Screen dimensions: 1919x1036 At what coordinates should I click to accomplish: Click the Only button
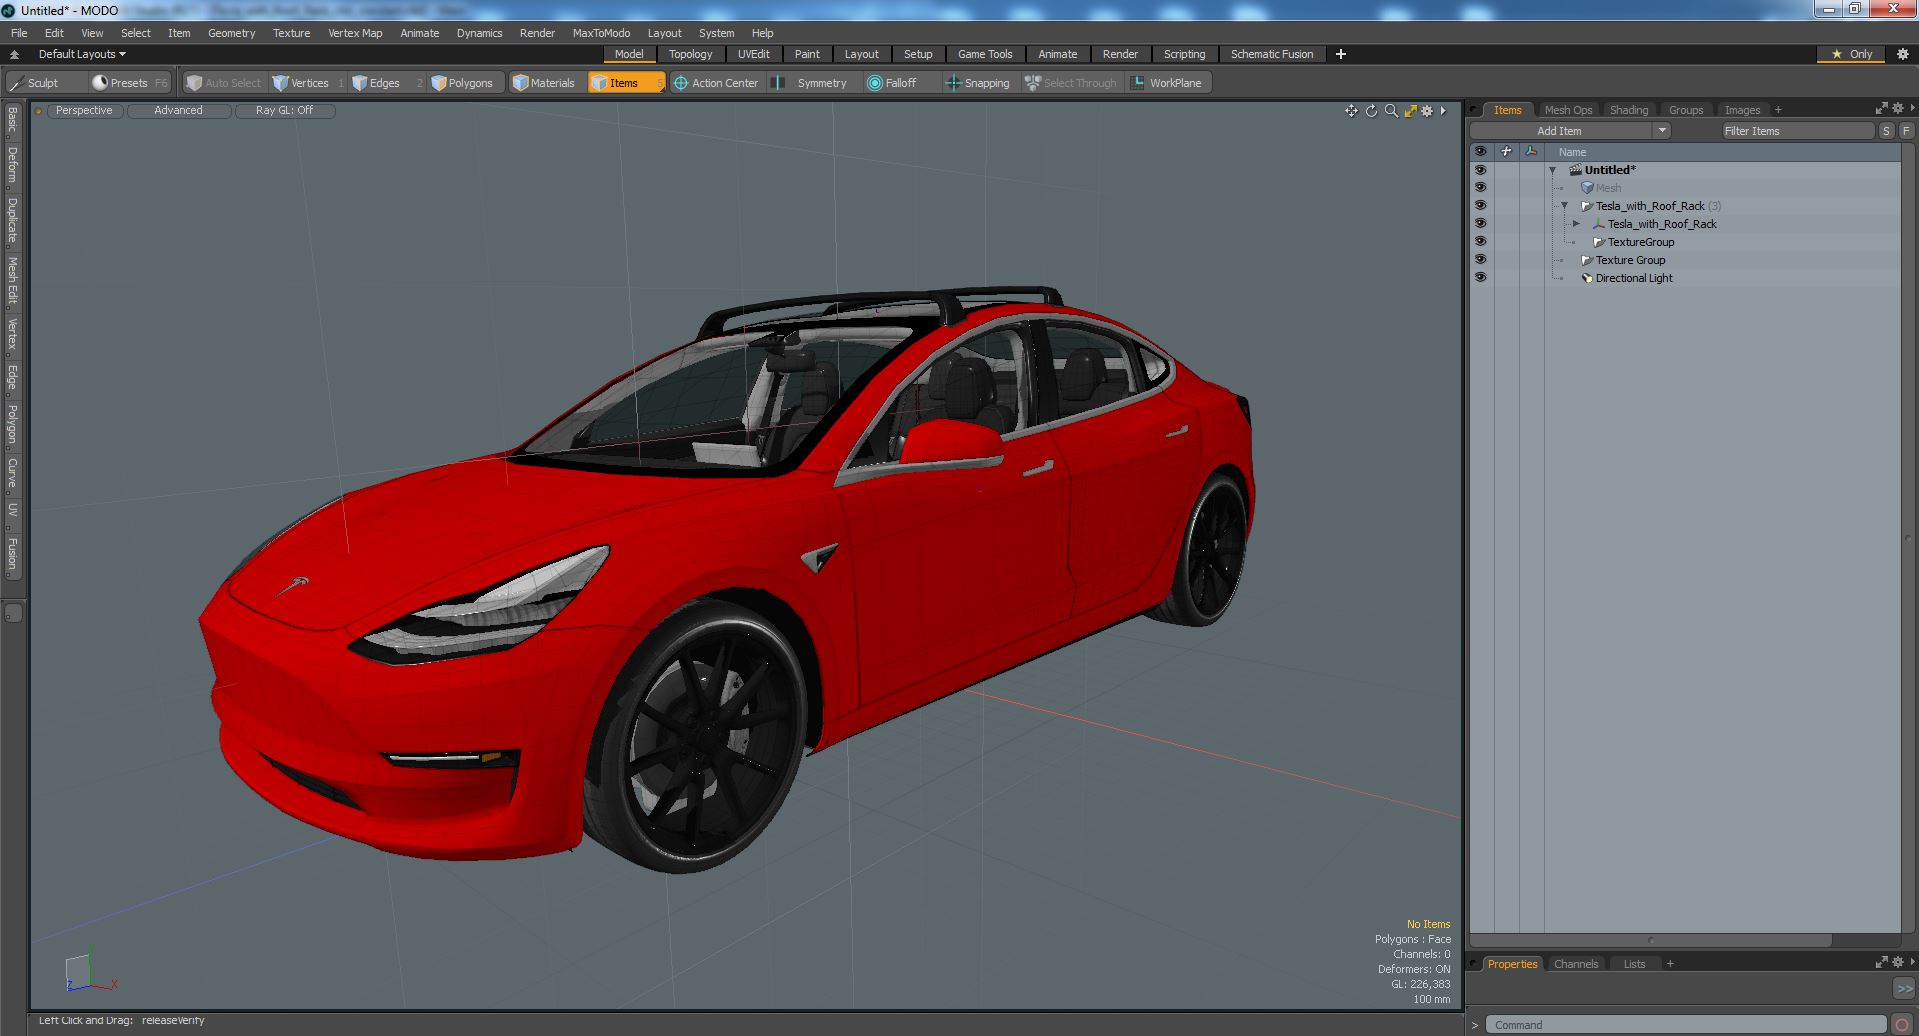point(1852,54)
